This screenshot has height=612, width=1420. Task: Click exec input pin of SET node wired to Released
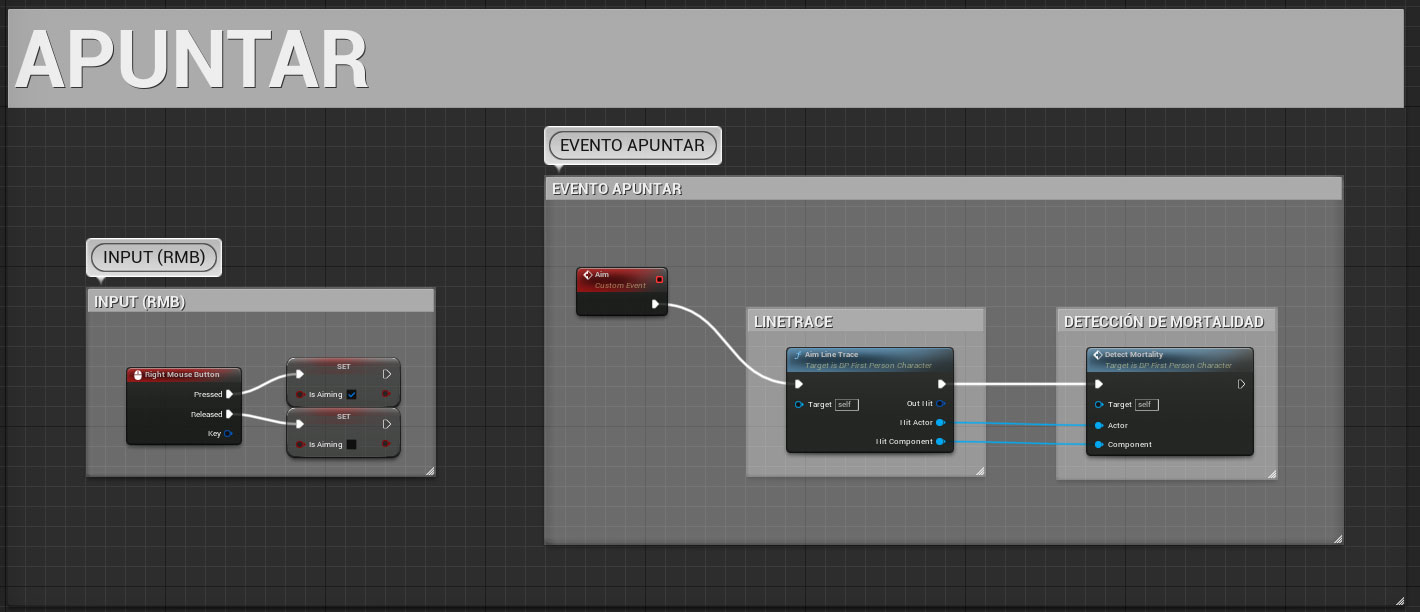[299, 424]
